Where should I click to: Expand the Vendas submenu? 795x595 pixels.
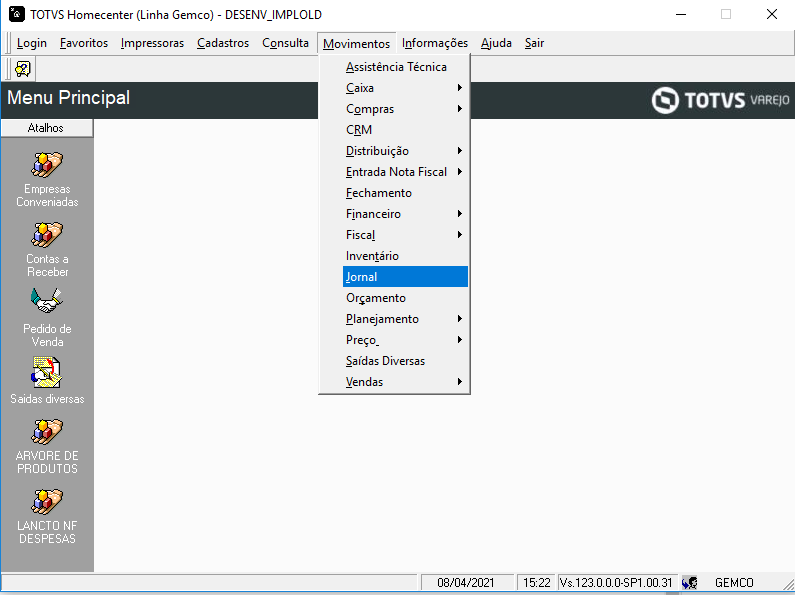[405, 382]
